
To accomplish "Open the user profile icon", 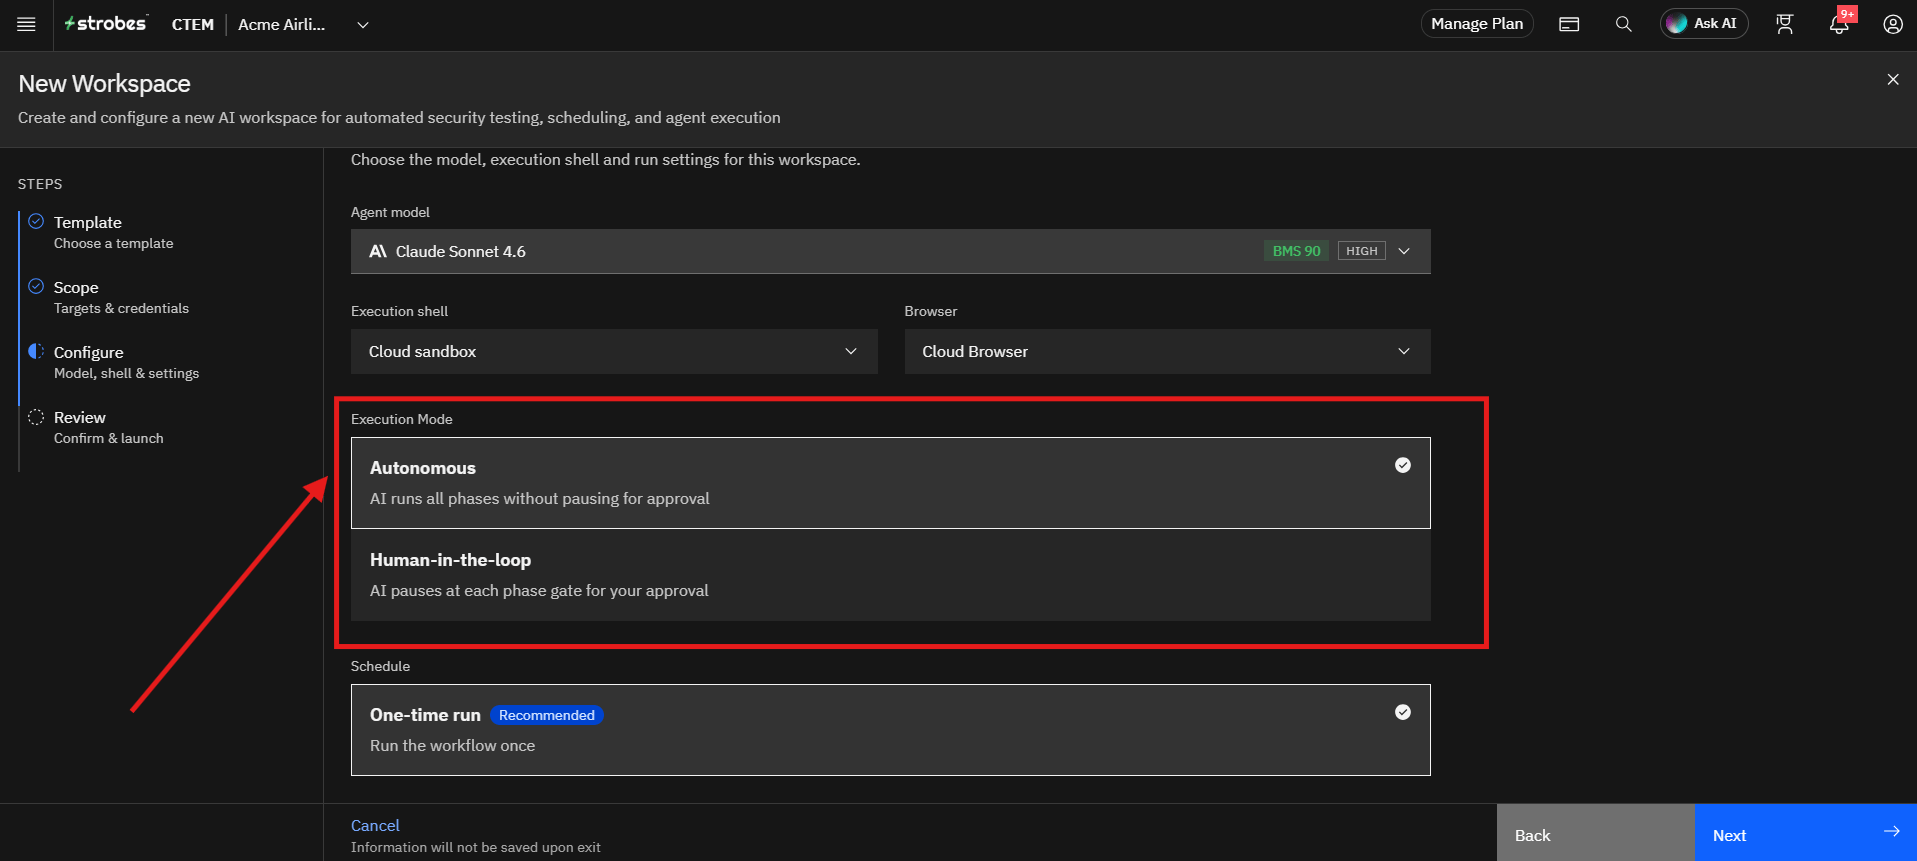I will click(1893, 24).
